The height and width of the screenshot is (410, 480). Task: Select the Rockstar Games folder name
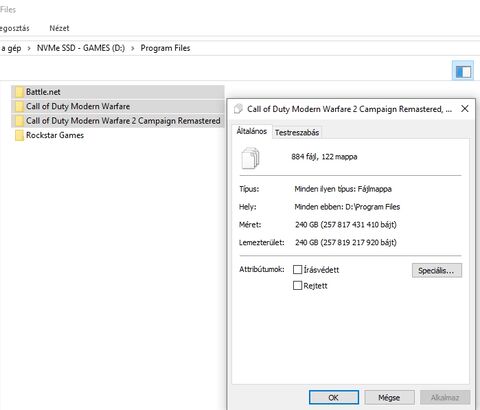coord(55,135)
